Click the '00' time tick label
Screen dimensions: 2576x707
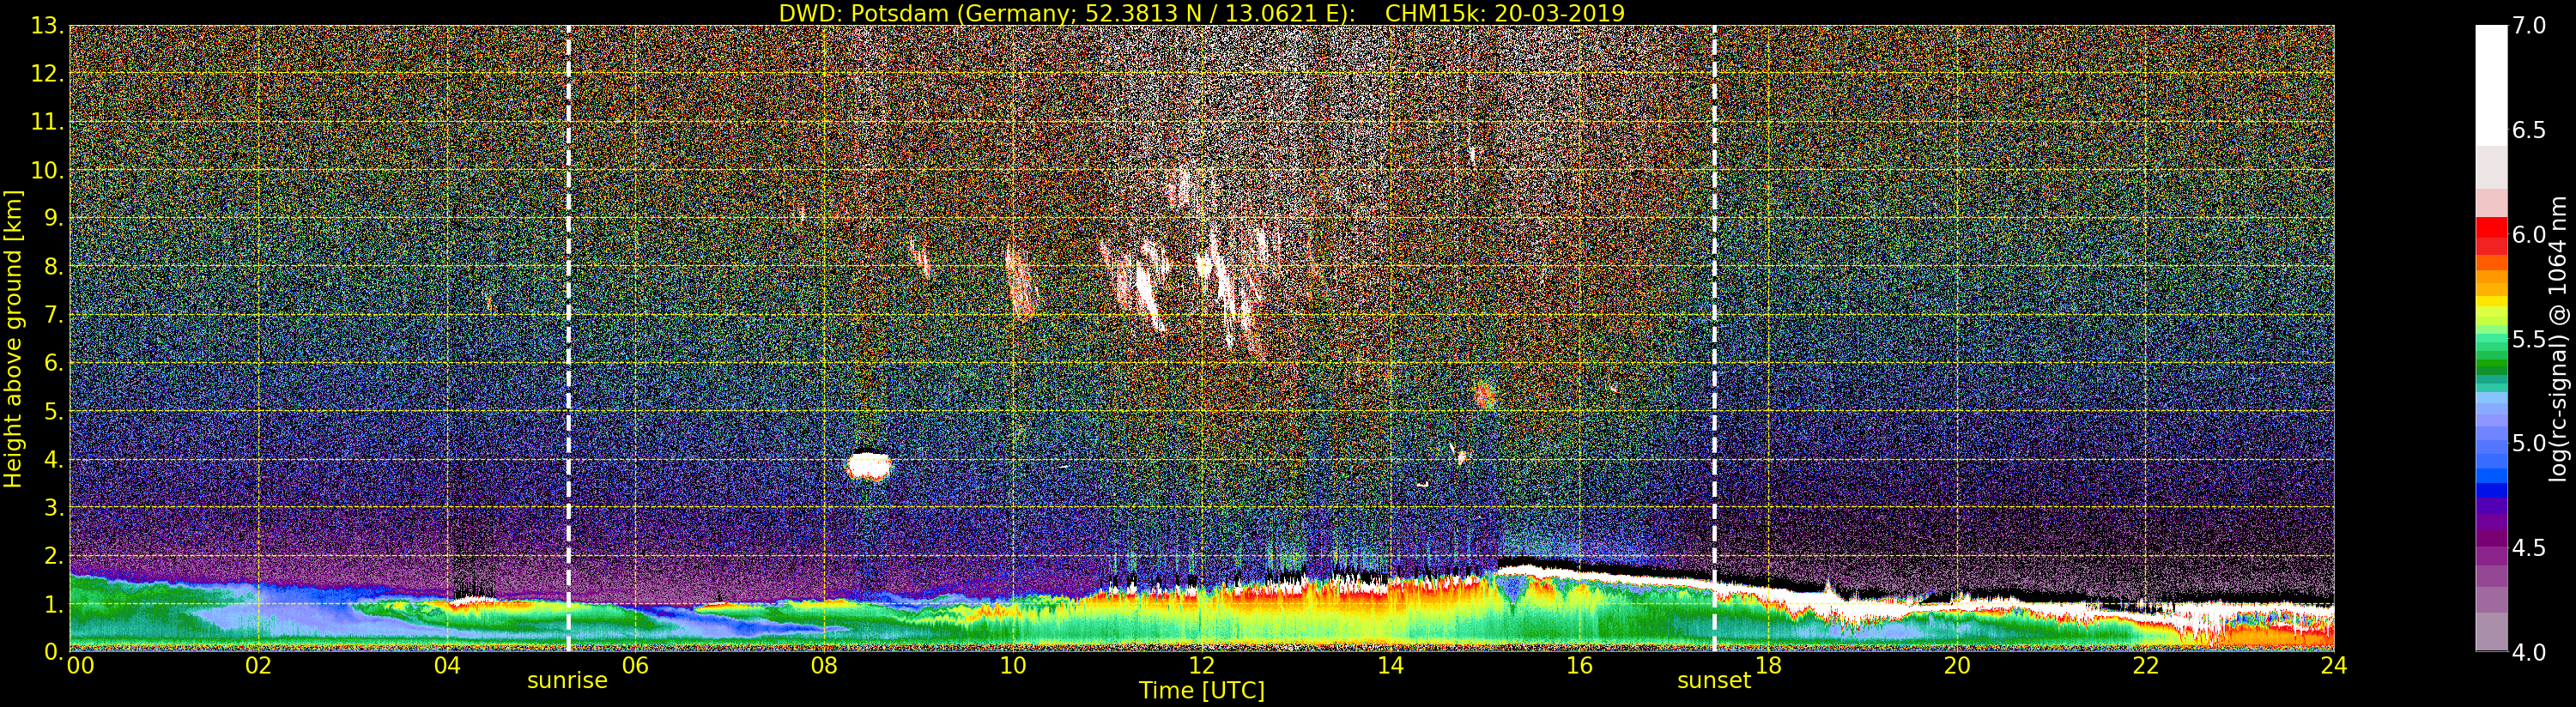(x=80, y=665)
